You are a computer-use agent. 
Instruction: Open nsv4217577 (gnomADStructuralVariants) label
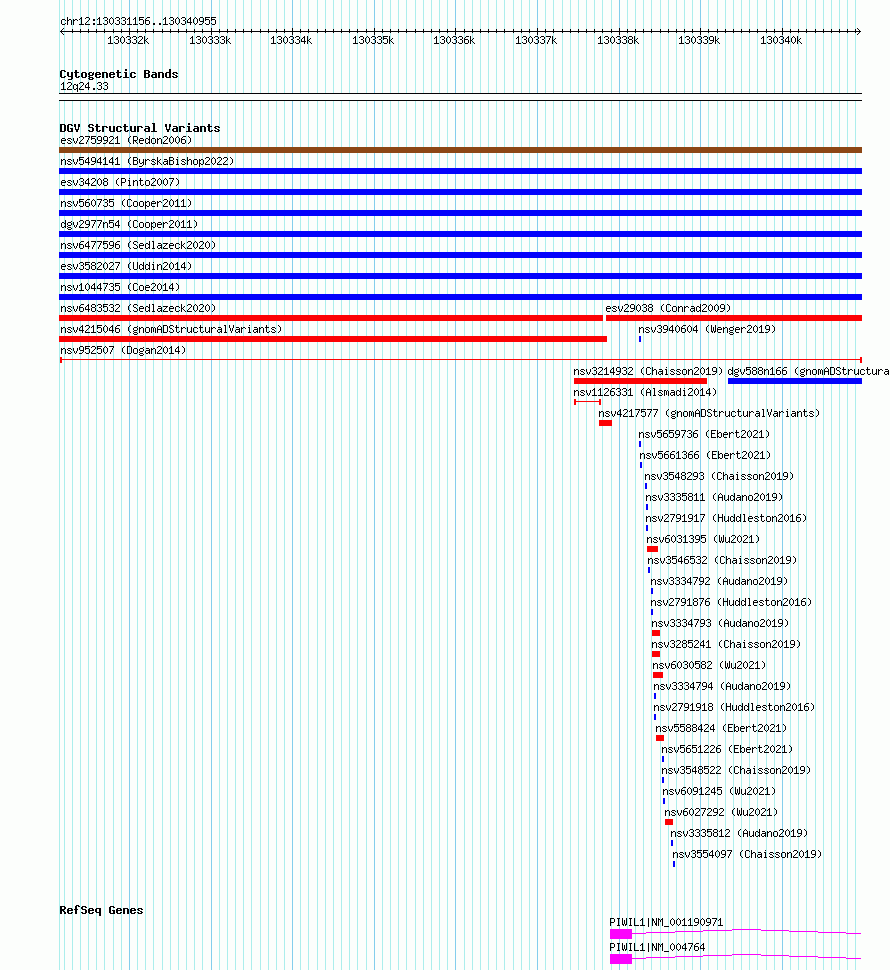[x=709, y=414]
